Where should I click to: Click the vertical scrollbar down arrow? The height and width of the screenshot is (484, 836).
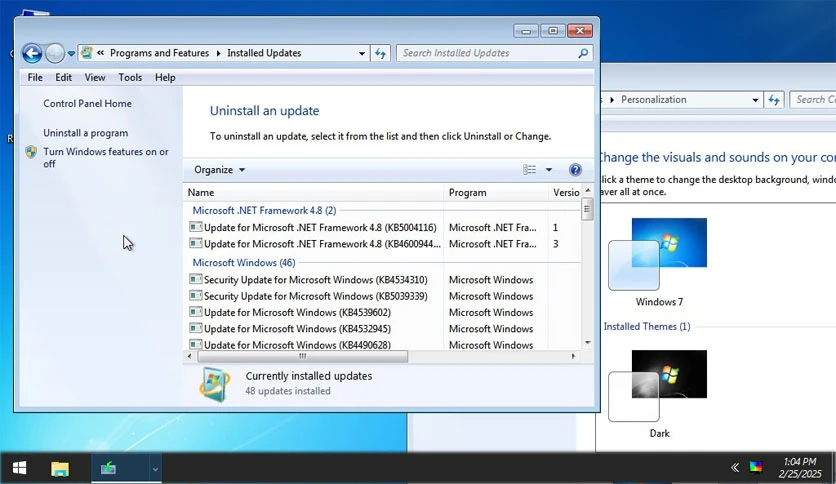tap(588, 343)
